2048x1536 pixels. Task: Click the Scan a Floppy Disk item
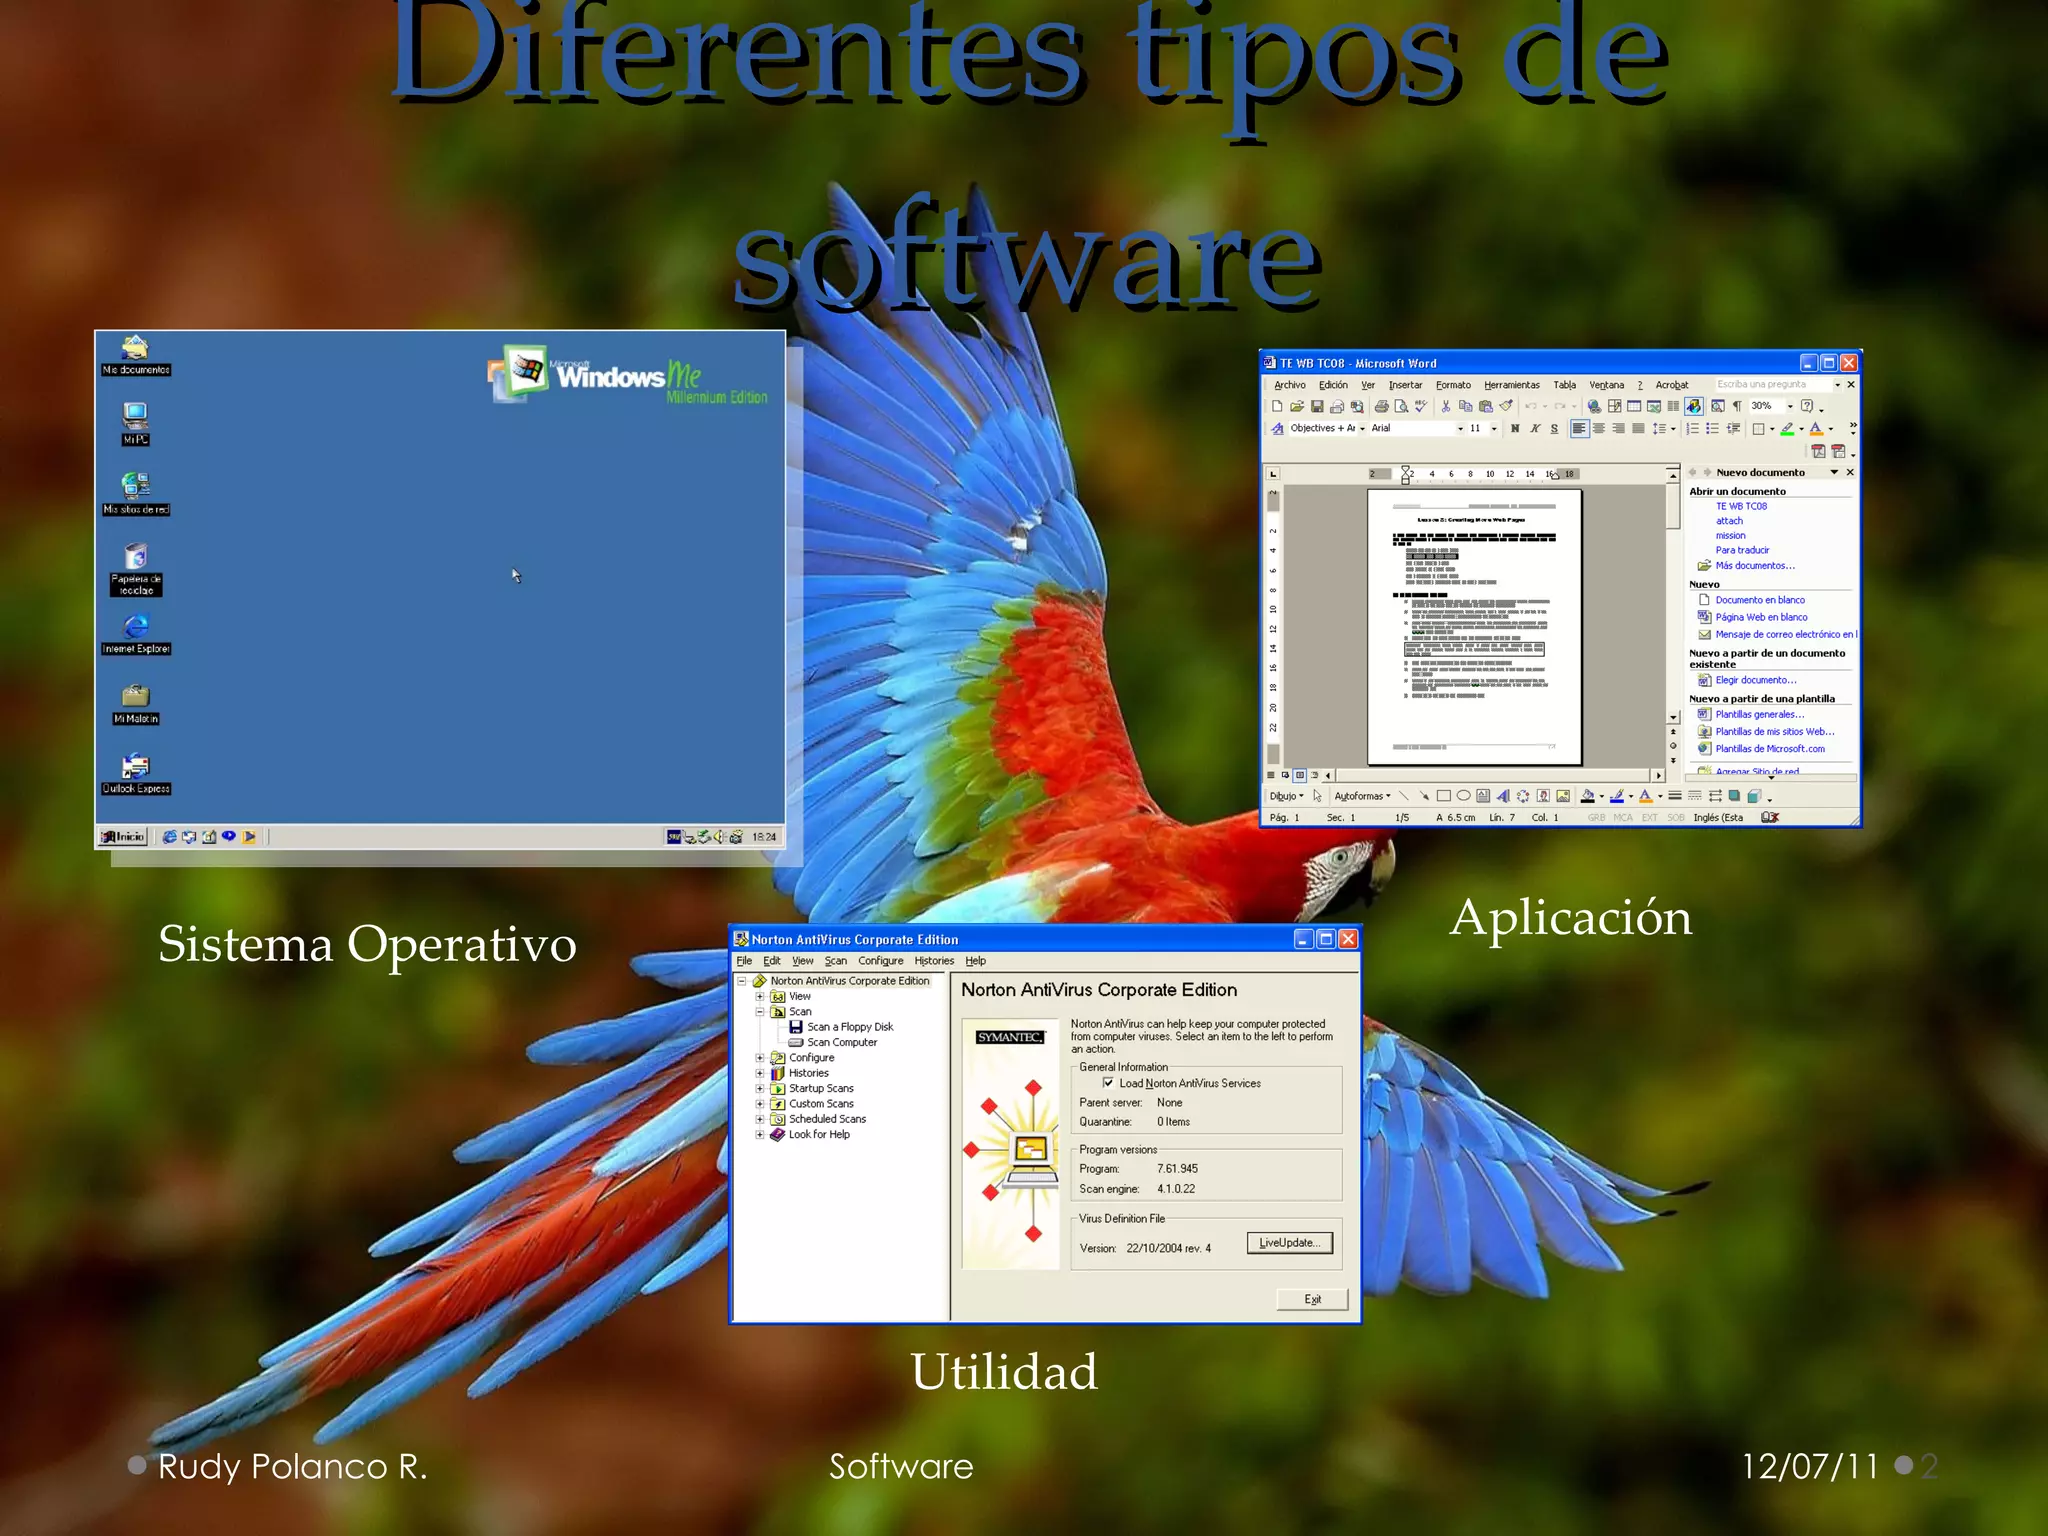(849, 1027)
